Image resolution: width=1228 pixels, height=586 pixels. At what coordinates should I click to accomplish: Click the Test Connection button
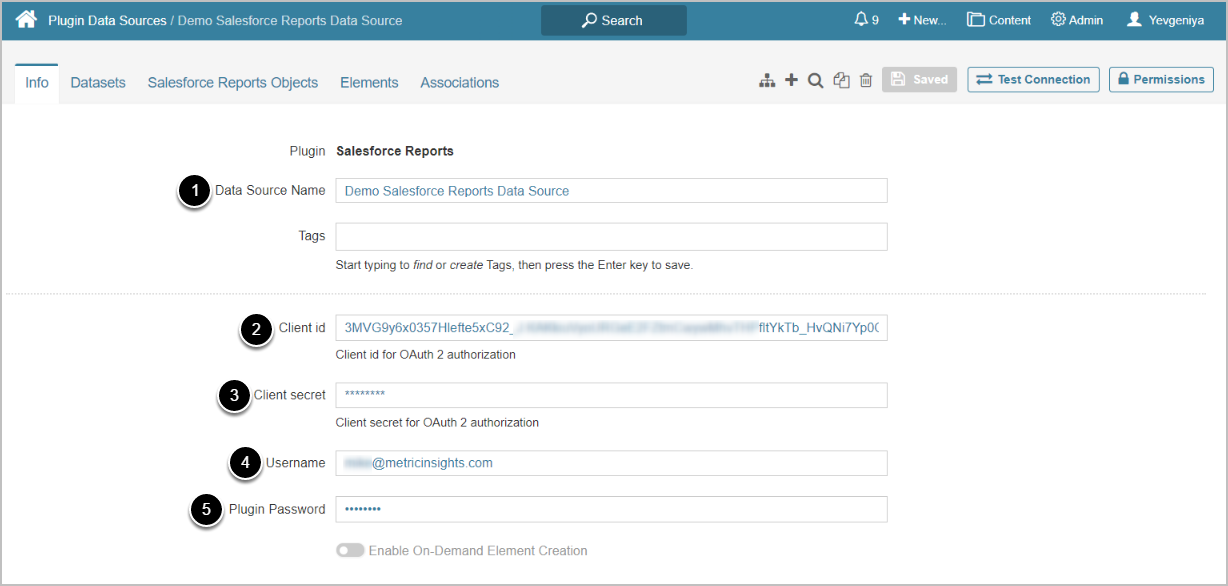pyautogui.click(x=1033, y=80)
